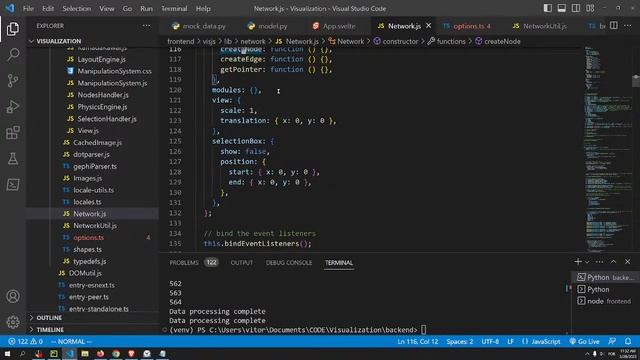Open notifications bell in status bar
Viewport: 640px width, 360px height.
[628, 341]
